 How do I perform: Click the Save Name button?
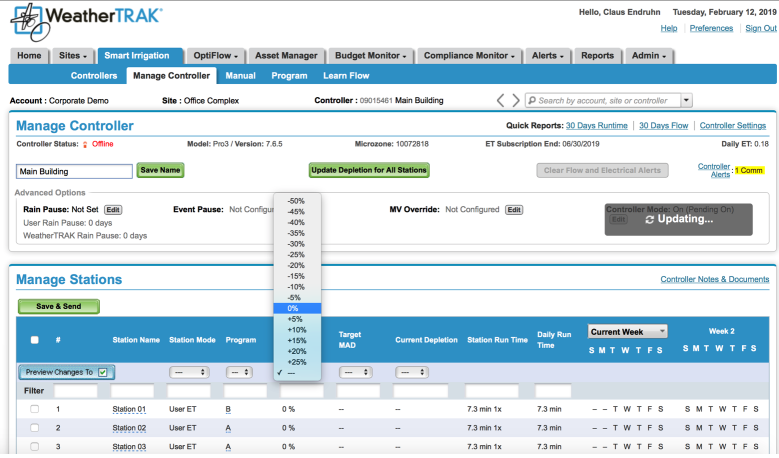[x=160, y=170]
